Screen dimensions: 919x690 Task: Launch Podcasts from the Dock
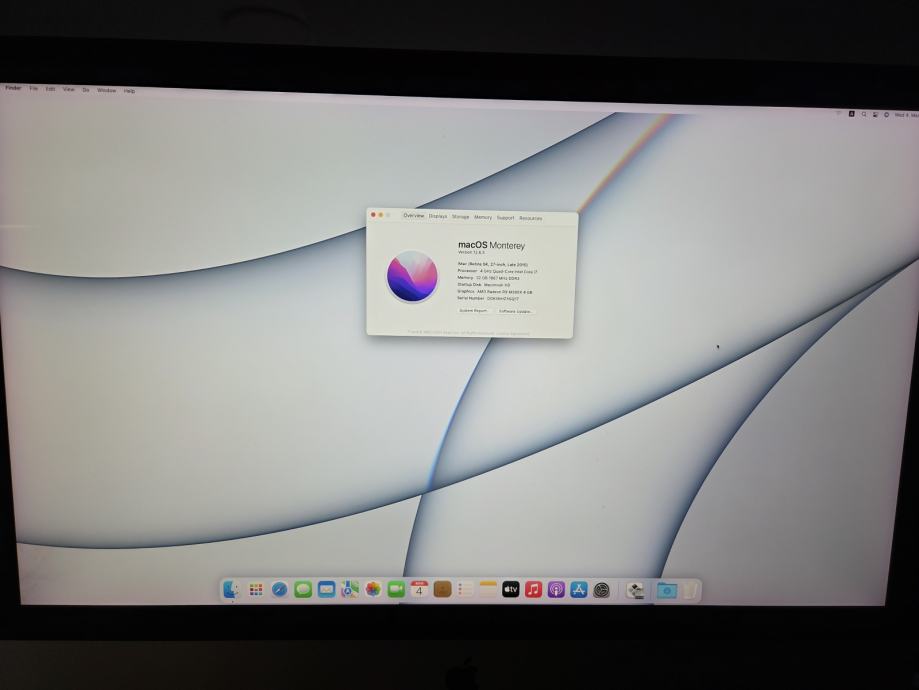click(556, 589)
